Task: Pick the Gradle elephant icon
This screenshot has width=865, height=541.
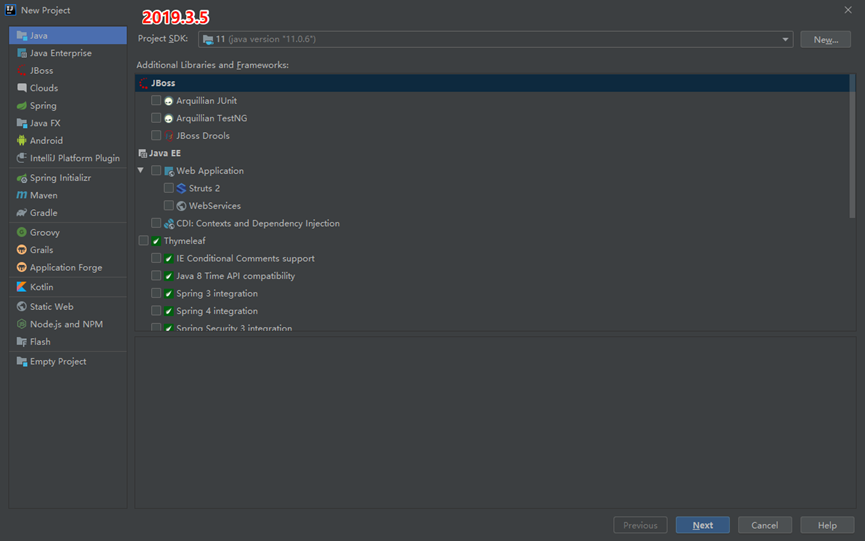Action: (22, 213)
